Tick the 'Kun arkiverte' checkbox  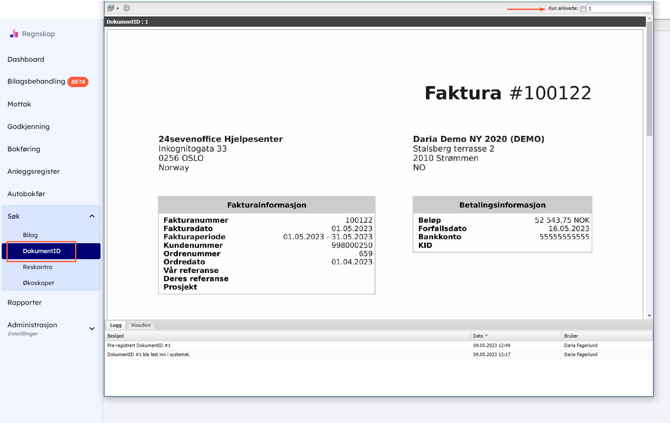coord(583,9)
